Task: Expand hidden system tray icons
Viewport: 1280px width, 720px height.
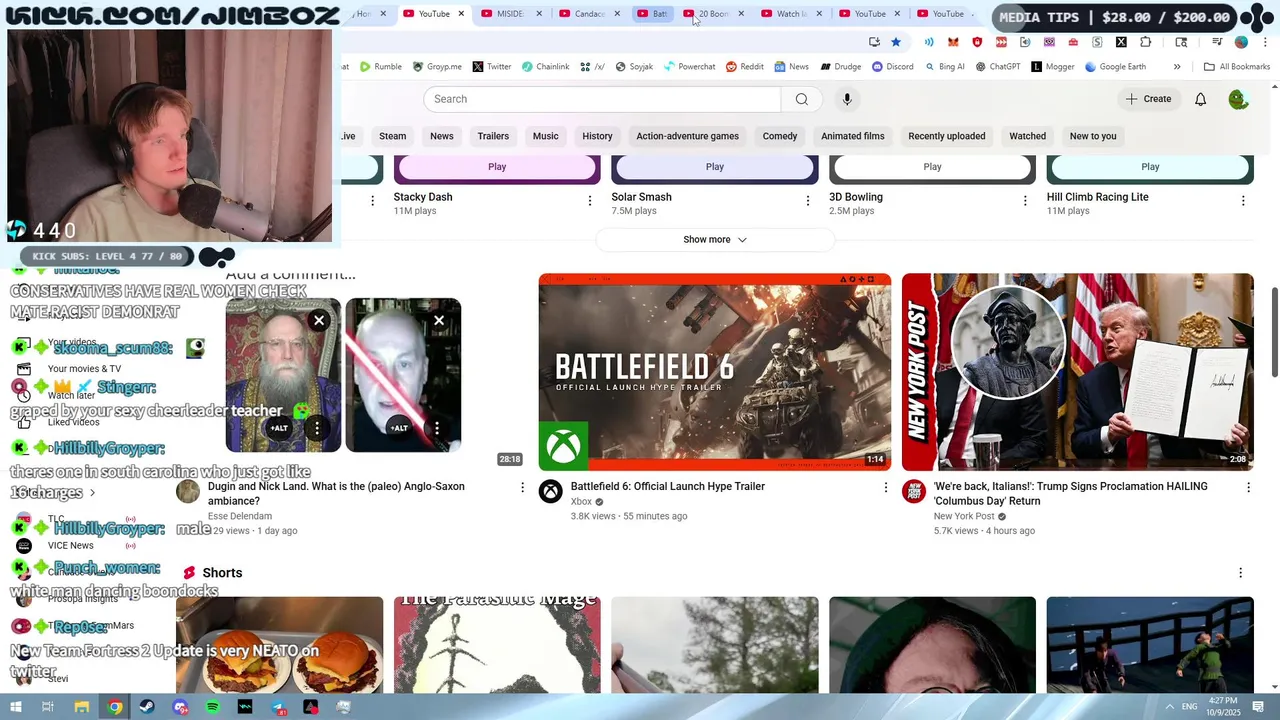Action: pyautogui.click(x=1170, y=707)
